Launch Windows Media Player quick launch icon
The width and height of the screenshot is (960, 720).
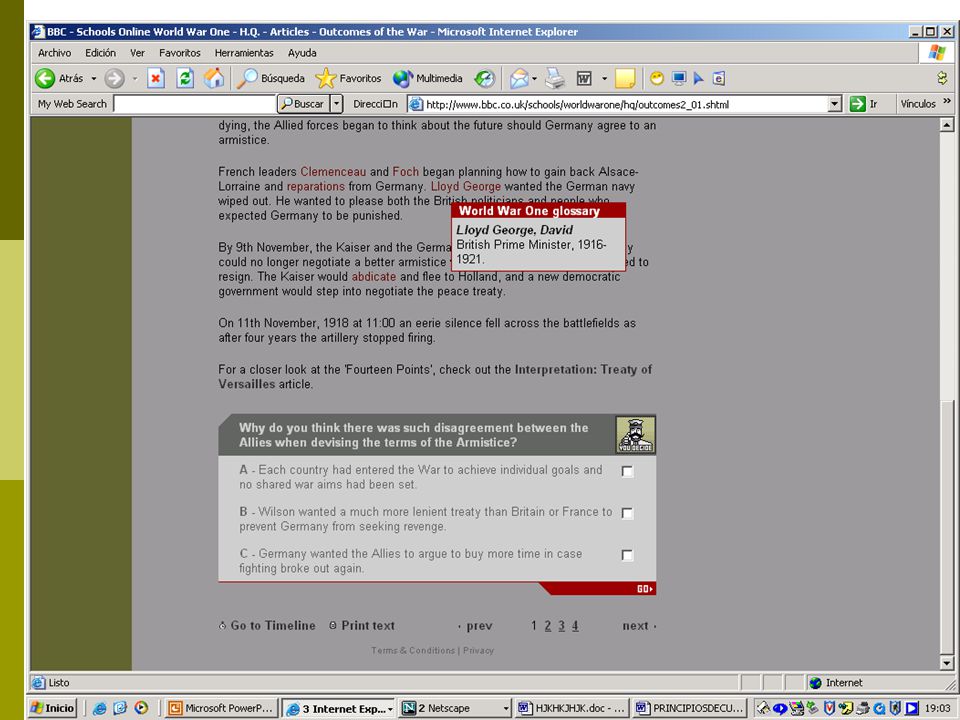coord(141,708)
